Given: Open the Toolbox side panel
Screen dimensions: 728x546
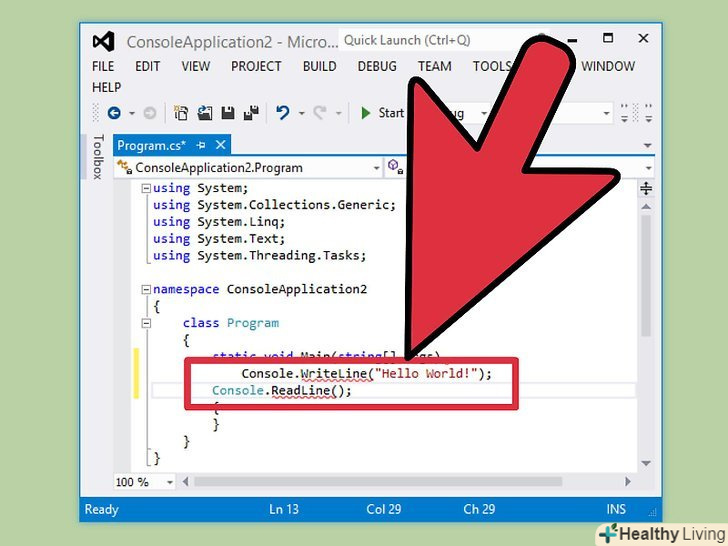Looking at the screenshot, I should click(x=98, y=156).
